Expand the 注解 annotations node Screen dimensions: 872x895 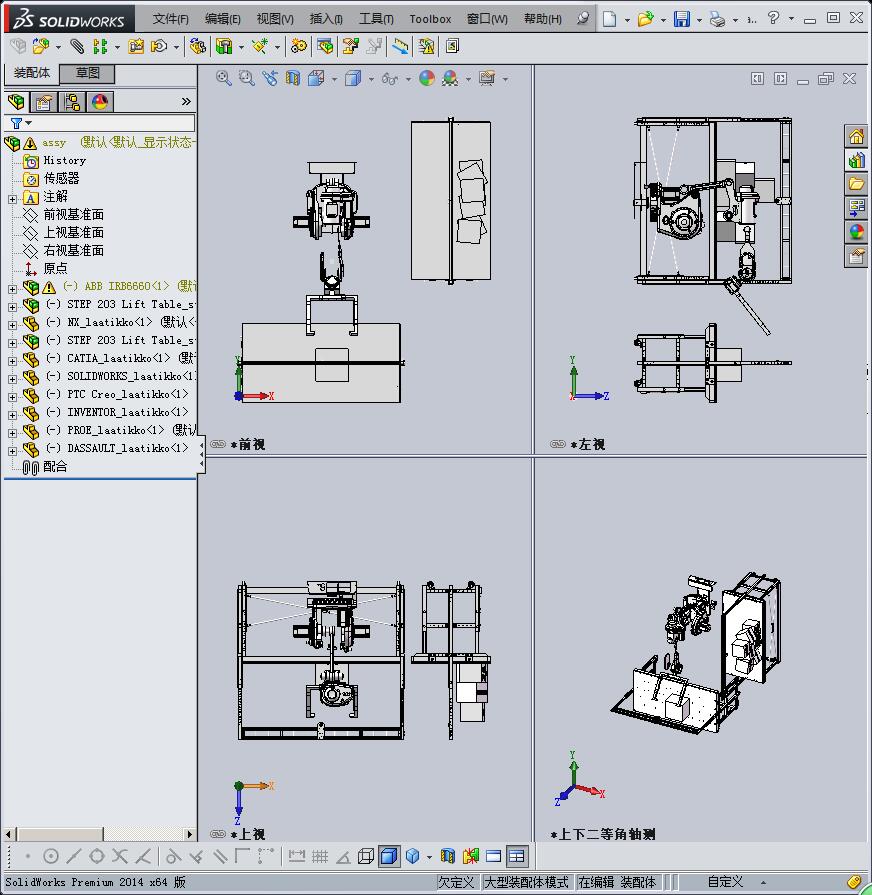click(13, 199)
